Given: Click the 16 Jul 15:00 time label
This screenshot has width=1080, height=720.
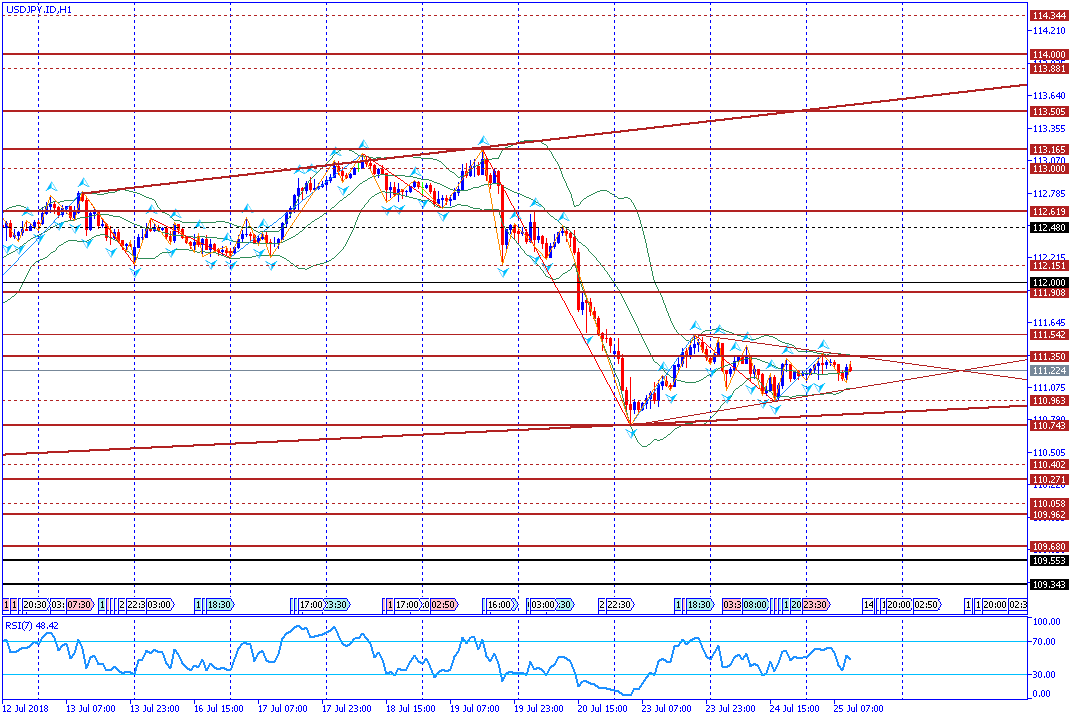Looking at the screenshot, I should 218,708.
